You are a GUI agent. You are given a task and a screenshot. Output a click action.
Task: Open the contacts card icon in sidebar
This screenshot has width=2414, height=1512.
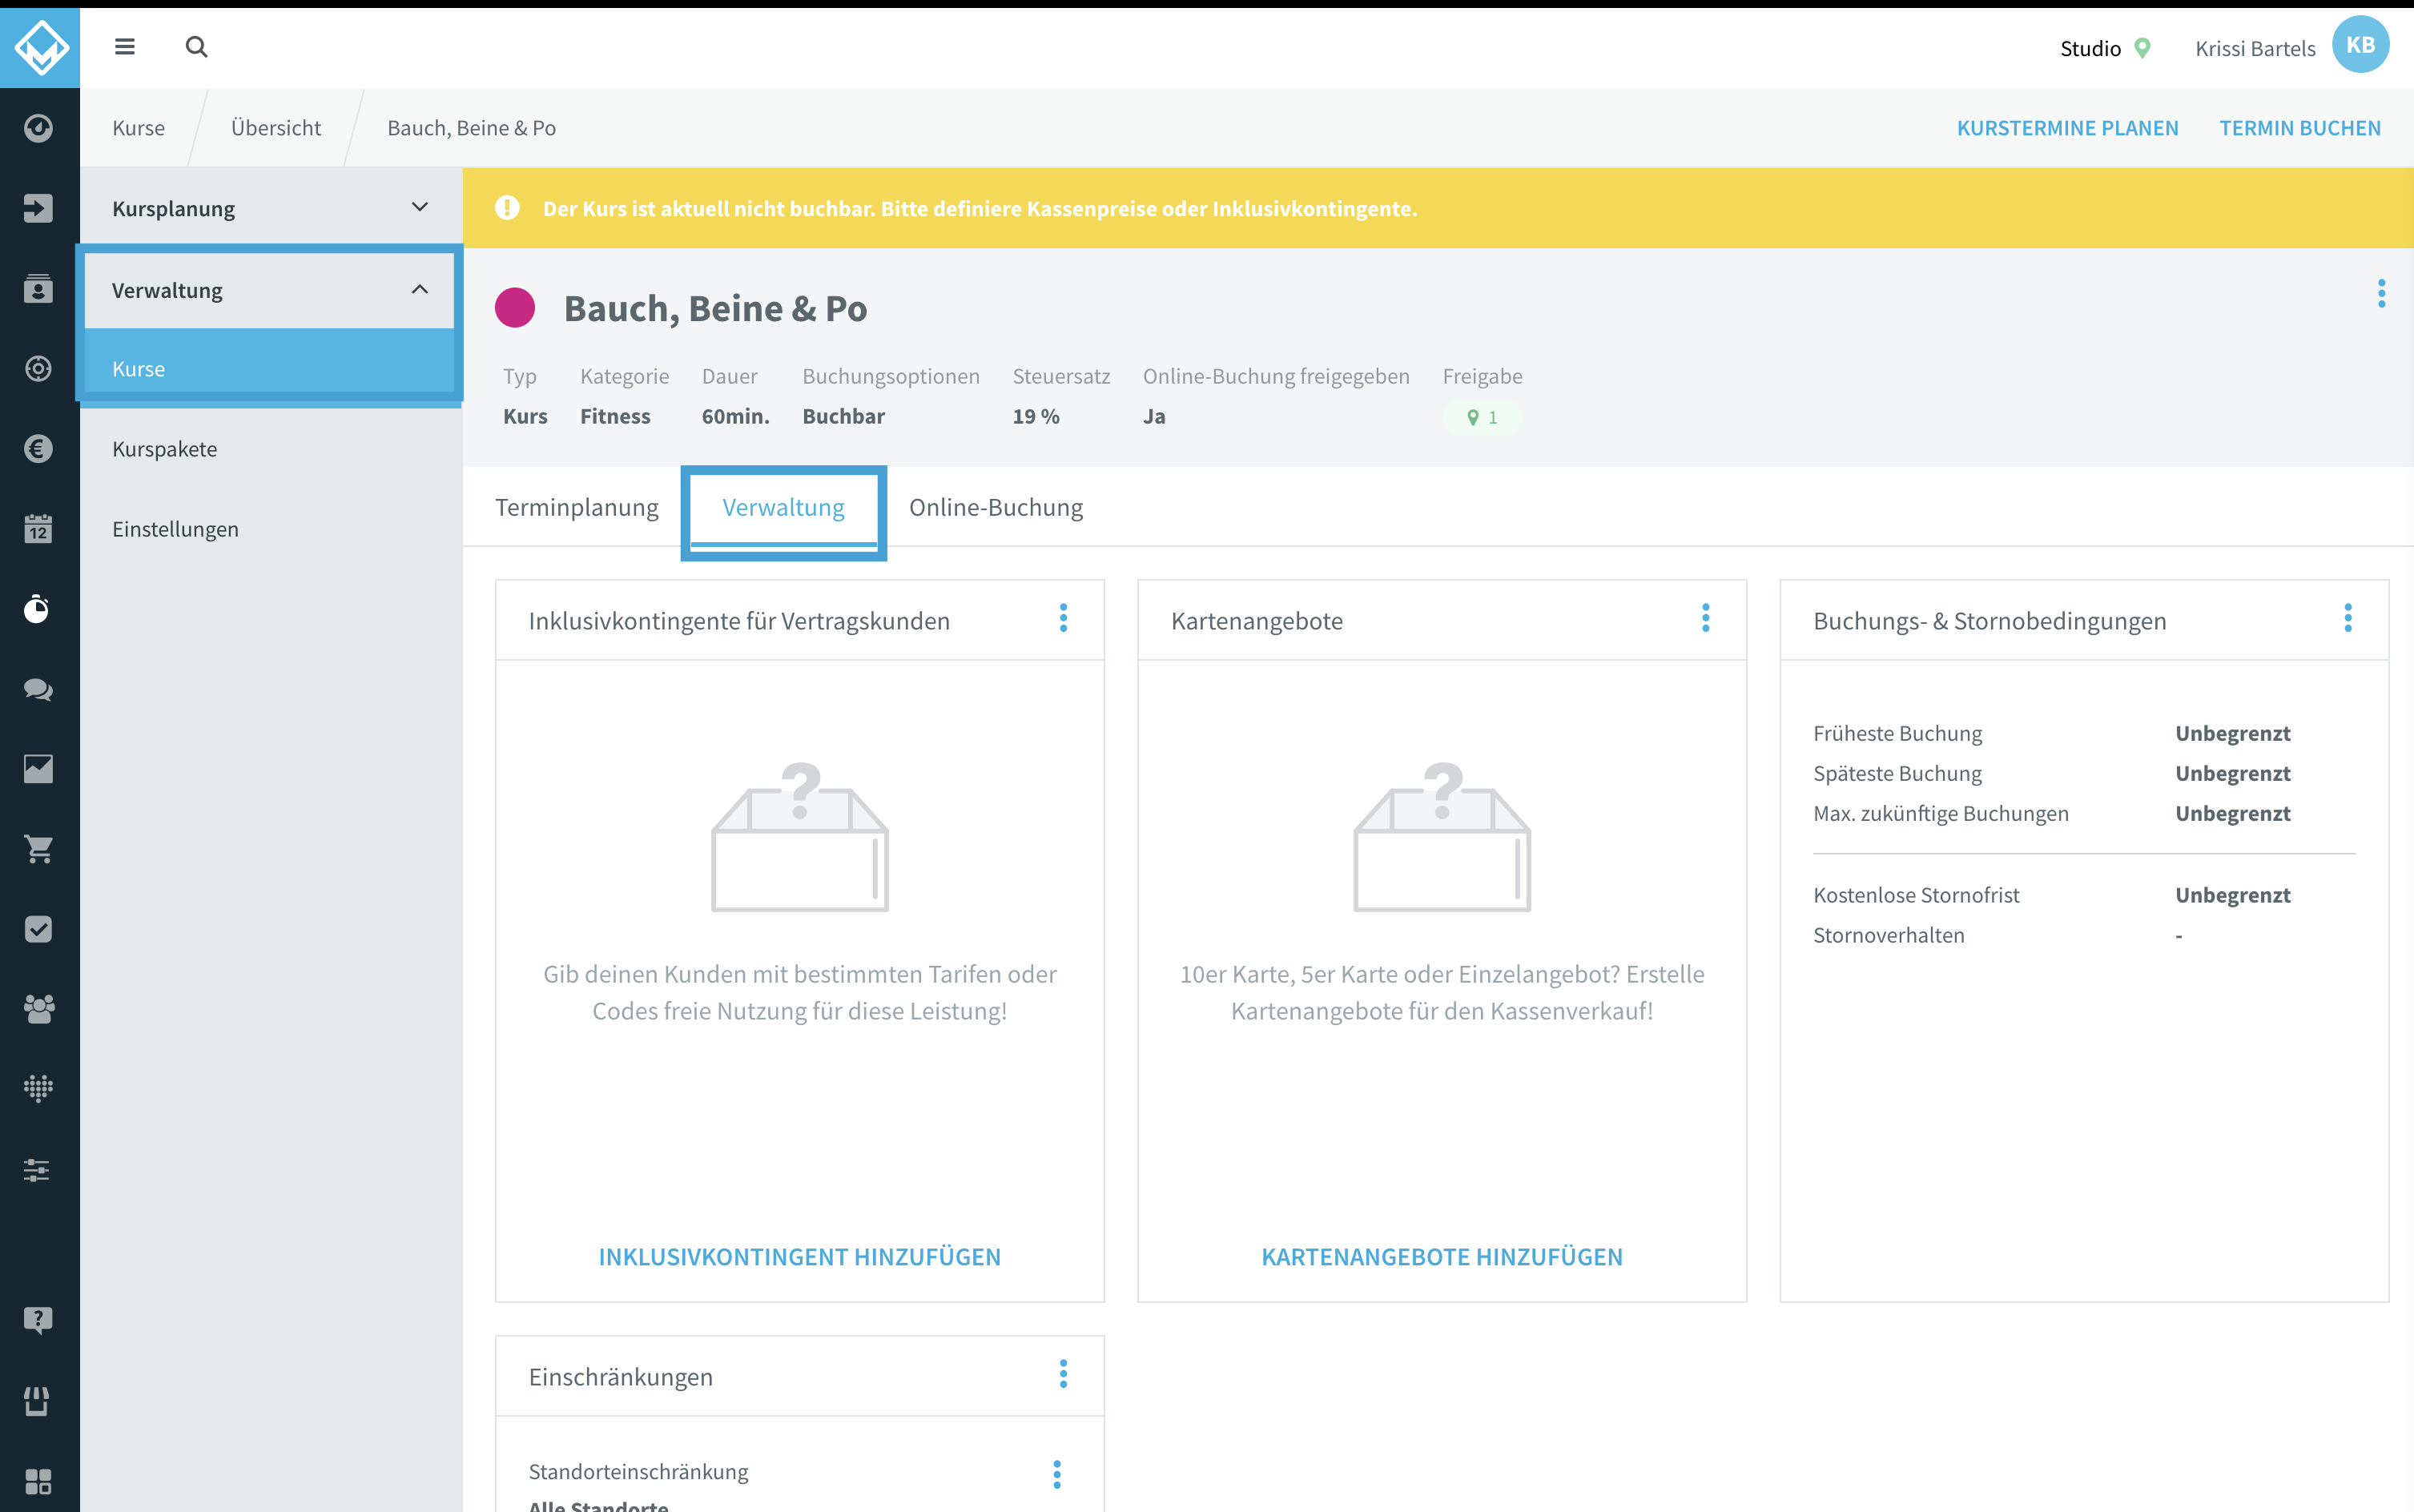pyautogui.click(x=38, y=288)
